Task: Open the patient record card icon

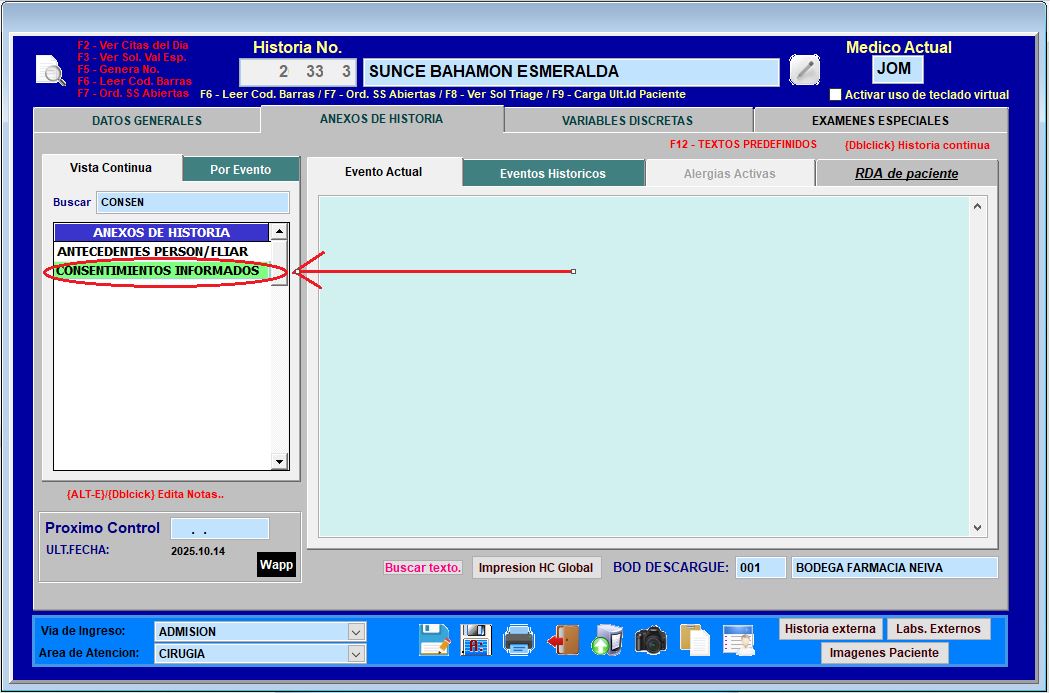Action: coord(739,639)
